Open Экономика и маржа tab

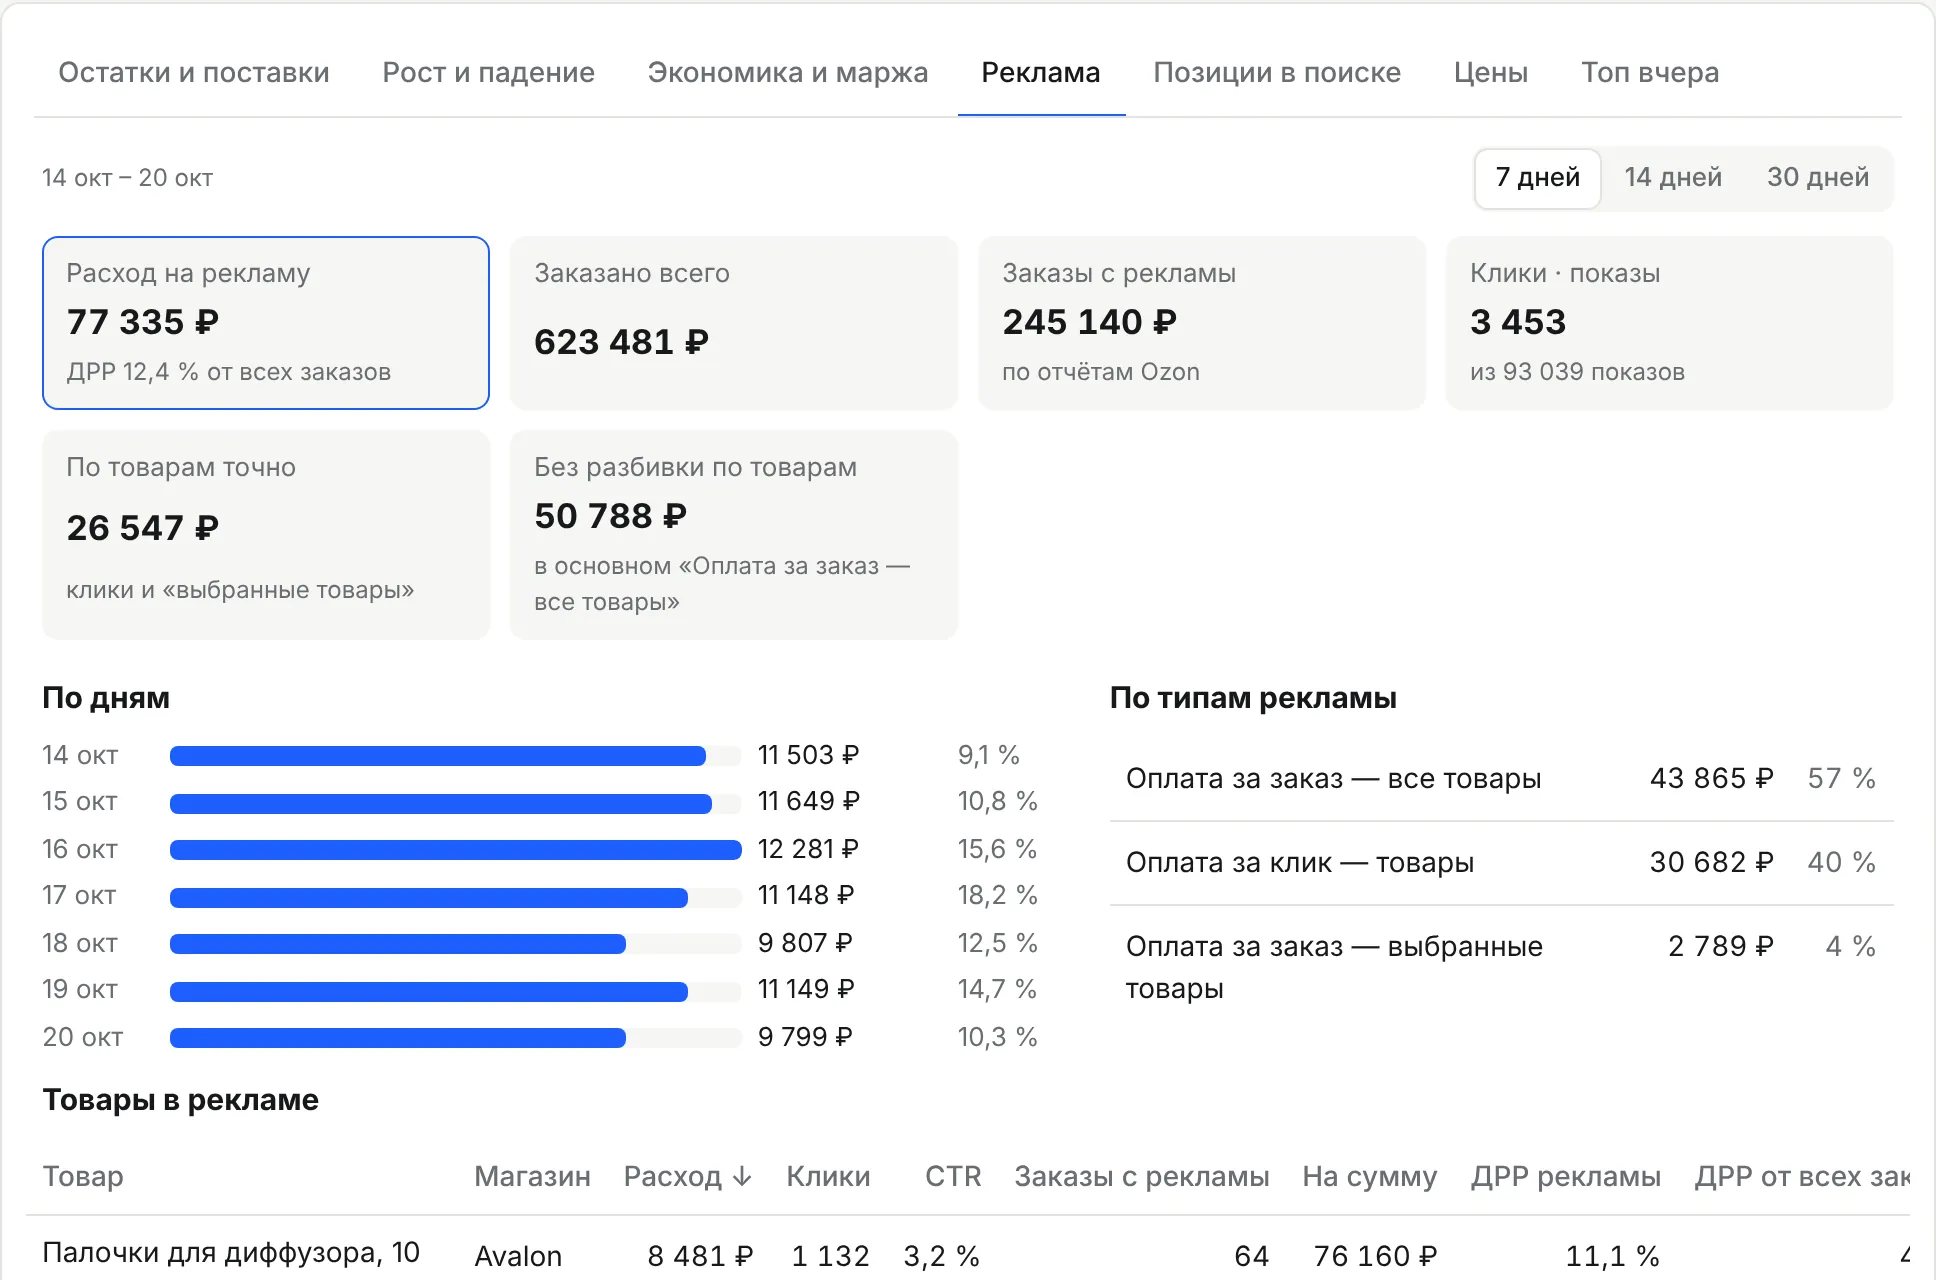point(788,73)
